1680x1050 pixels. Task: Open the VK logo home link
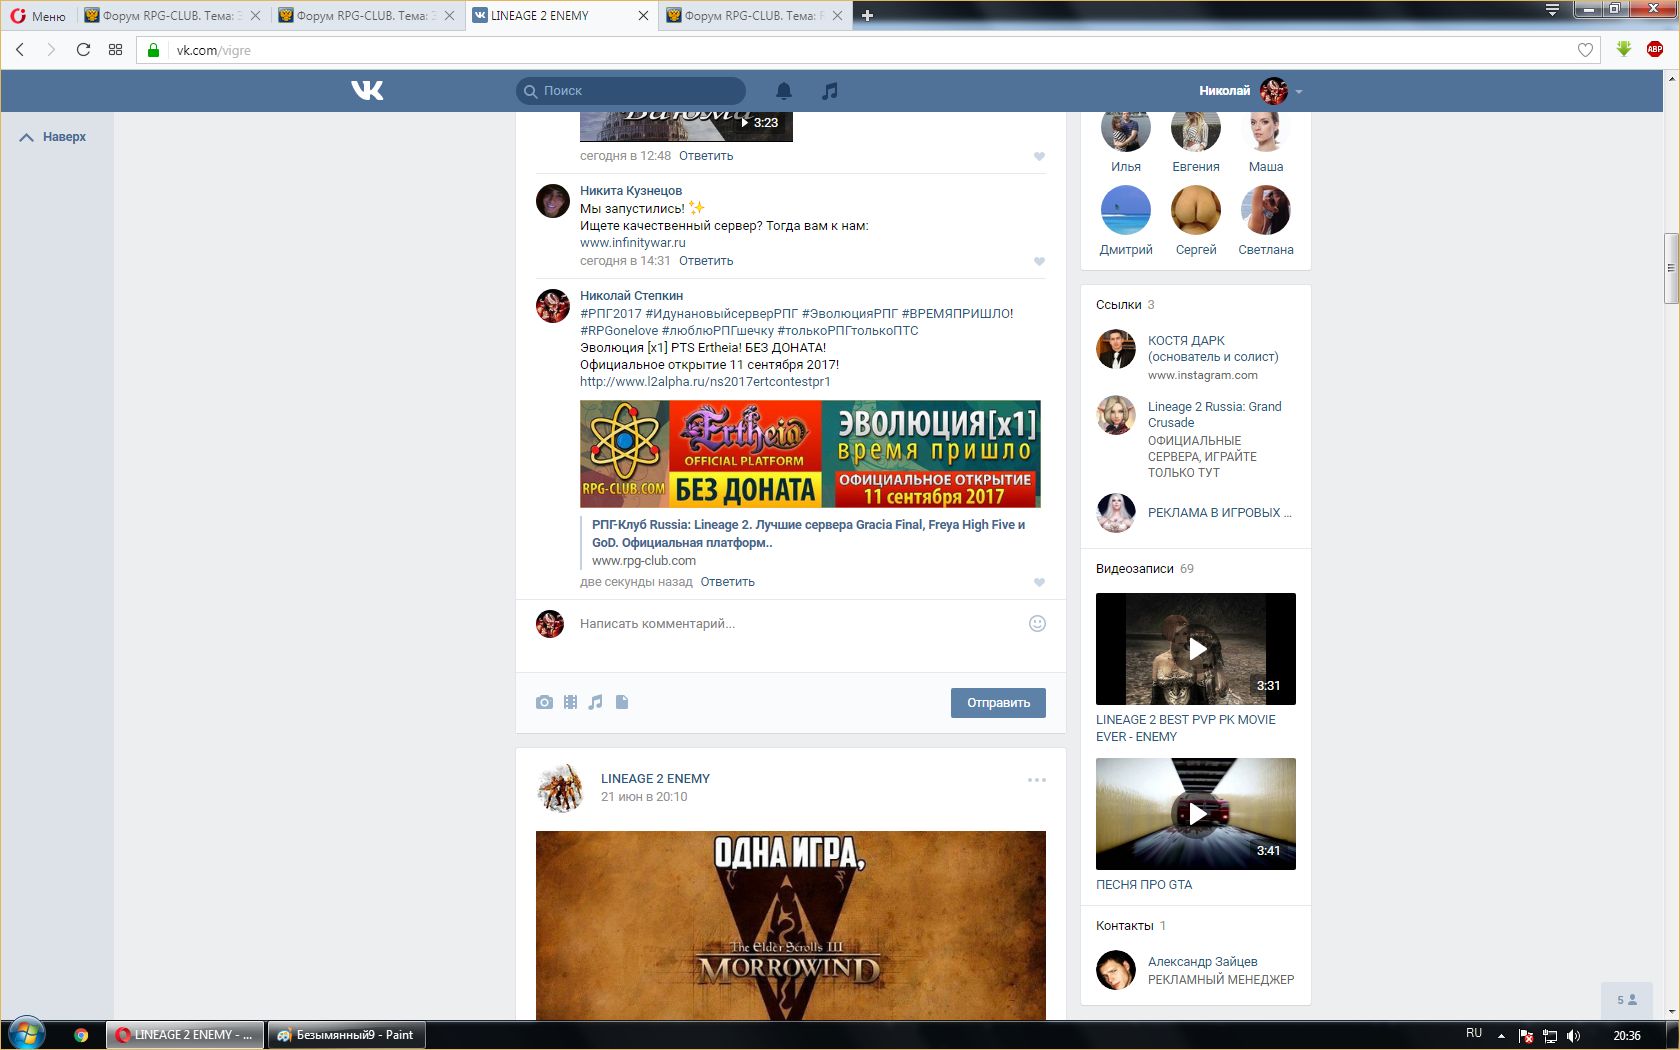(367, 90)
